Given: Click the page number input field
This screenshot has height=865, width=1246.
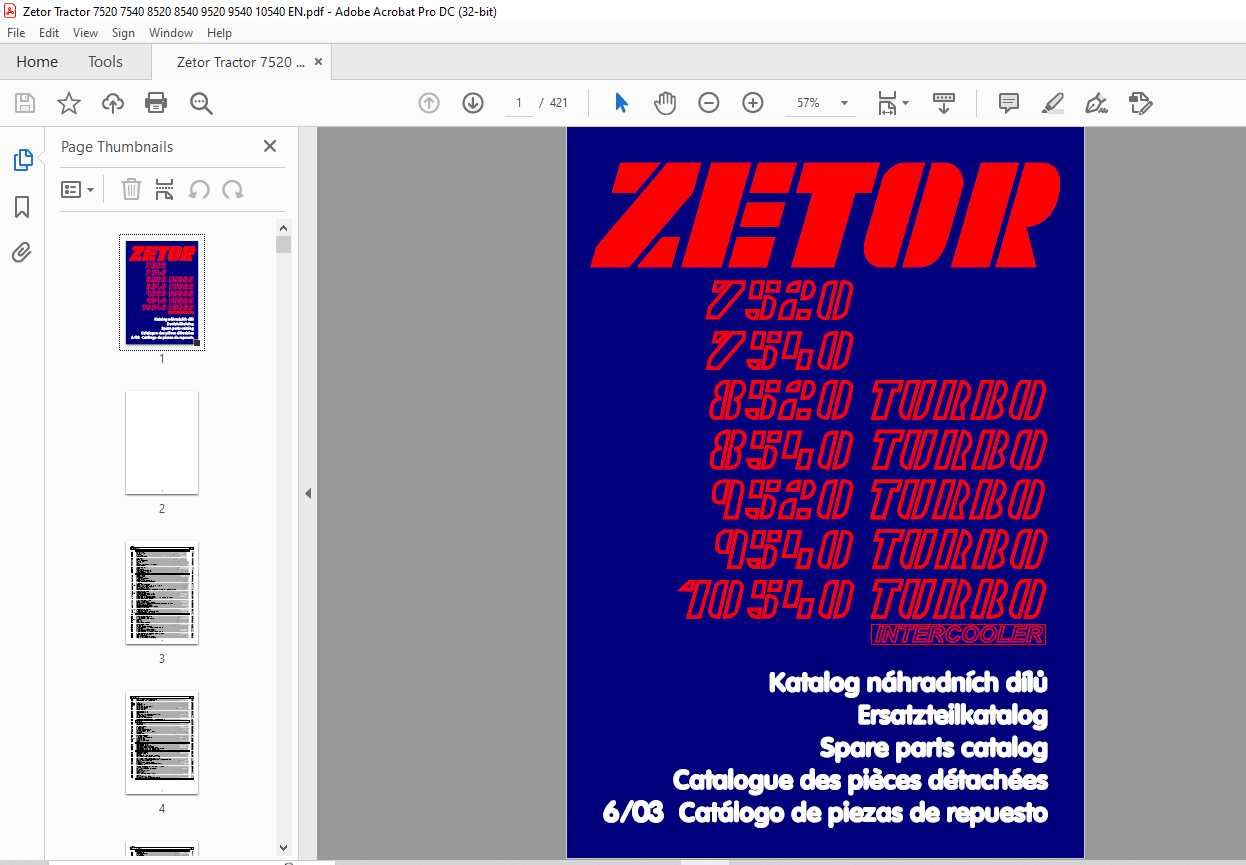Looking at the screenshot, I should (x=519, y=103).
